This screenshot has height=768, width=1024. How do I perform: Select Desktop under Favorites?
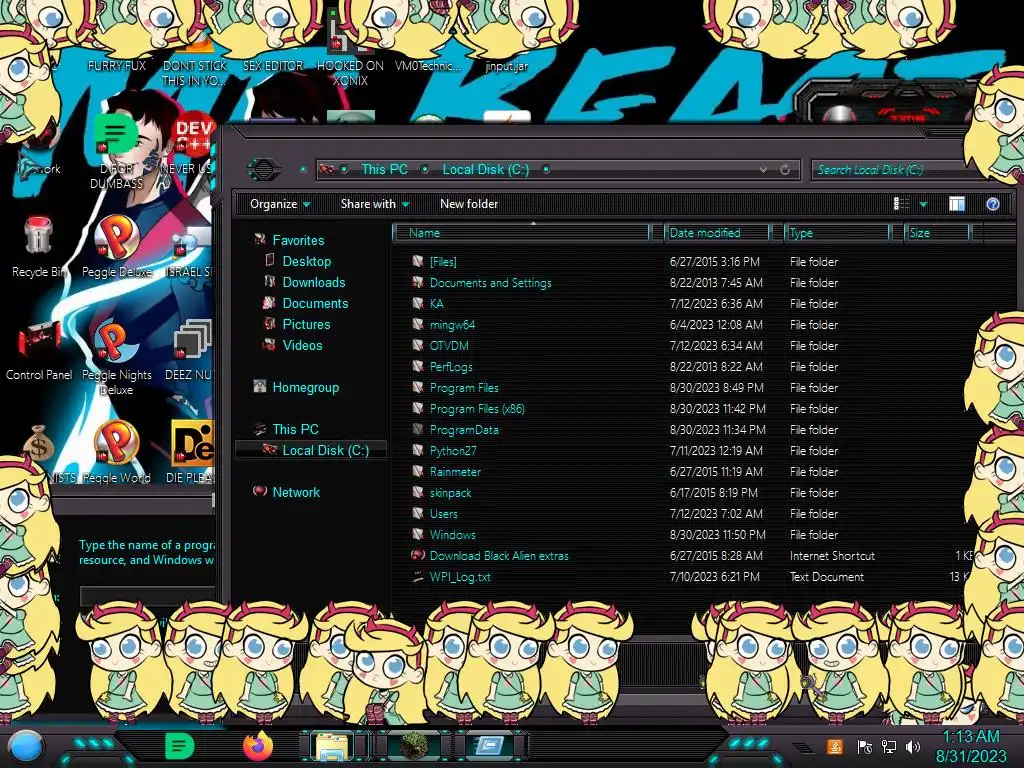[306, 261]
